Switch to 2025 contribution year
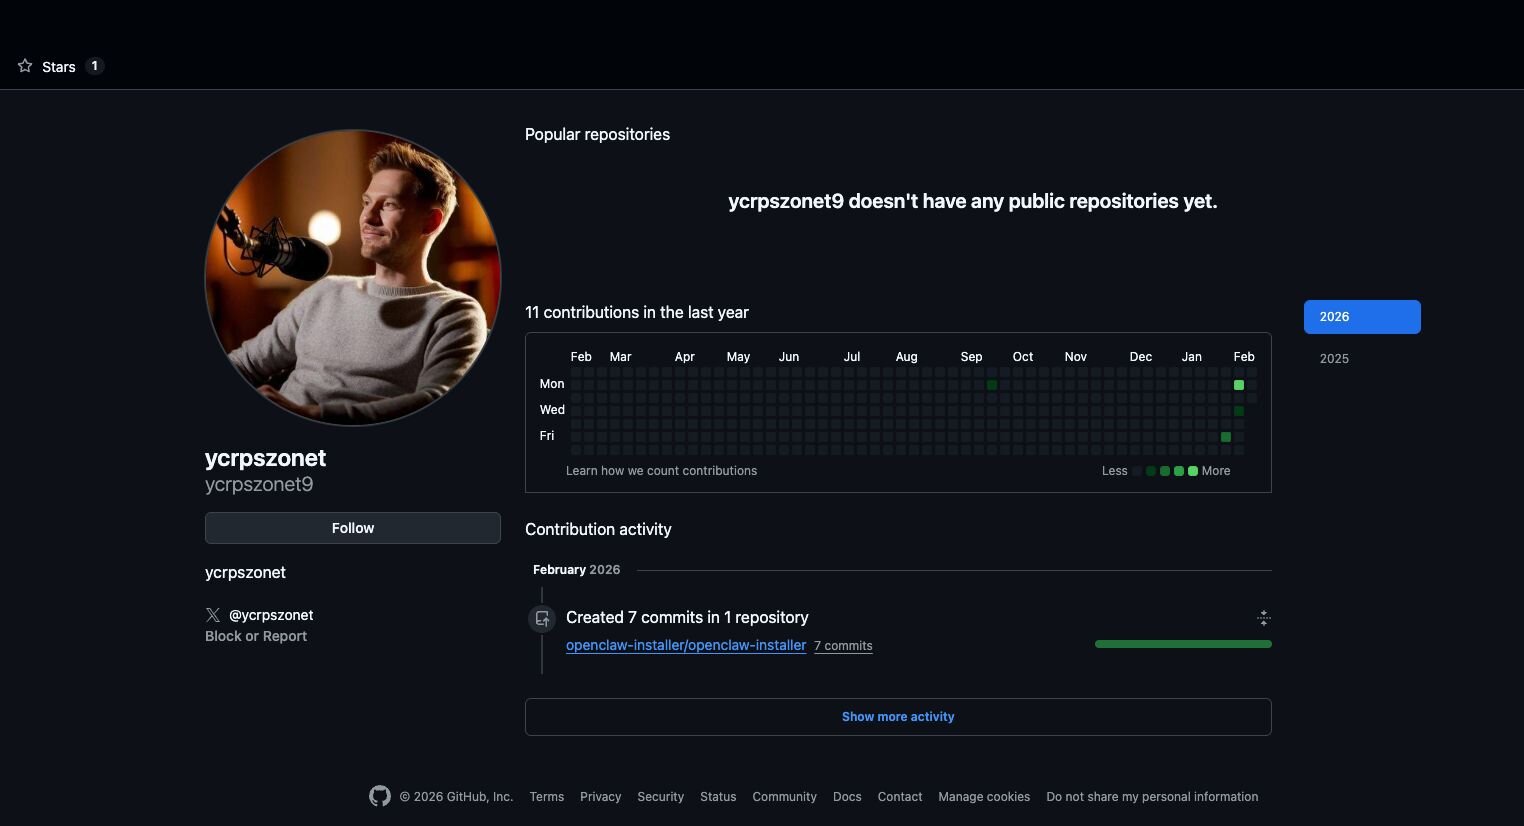This screenshot has width=1524, height=826. coord(1334,359)
